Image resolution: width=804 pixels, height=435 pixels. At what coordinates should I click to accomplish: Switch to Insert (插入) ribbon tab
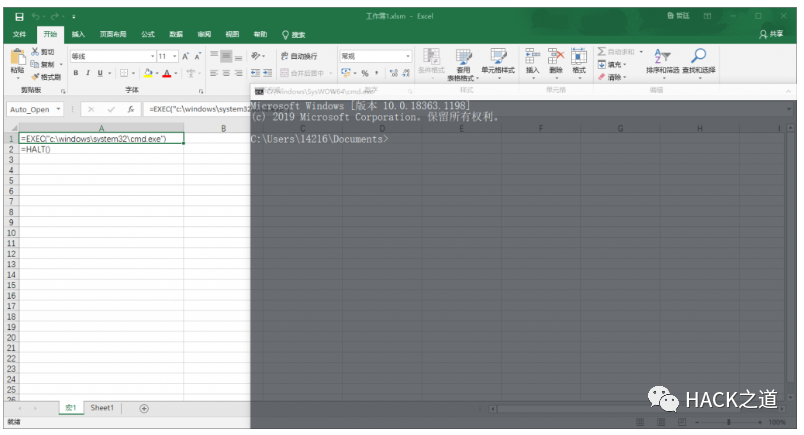point(78,34)
